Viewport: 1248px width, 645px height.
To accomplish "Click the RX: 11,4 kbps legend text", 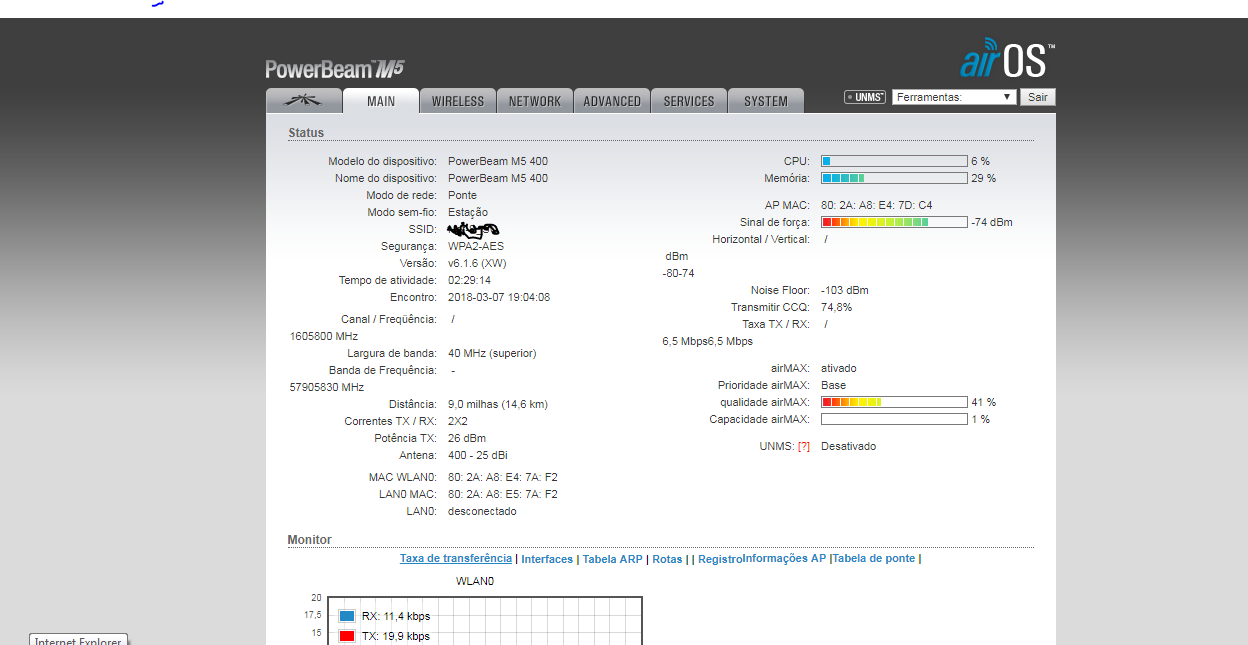I will click(x=396, y=616).
